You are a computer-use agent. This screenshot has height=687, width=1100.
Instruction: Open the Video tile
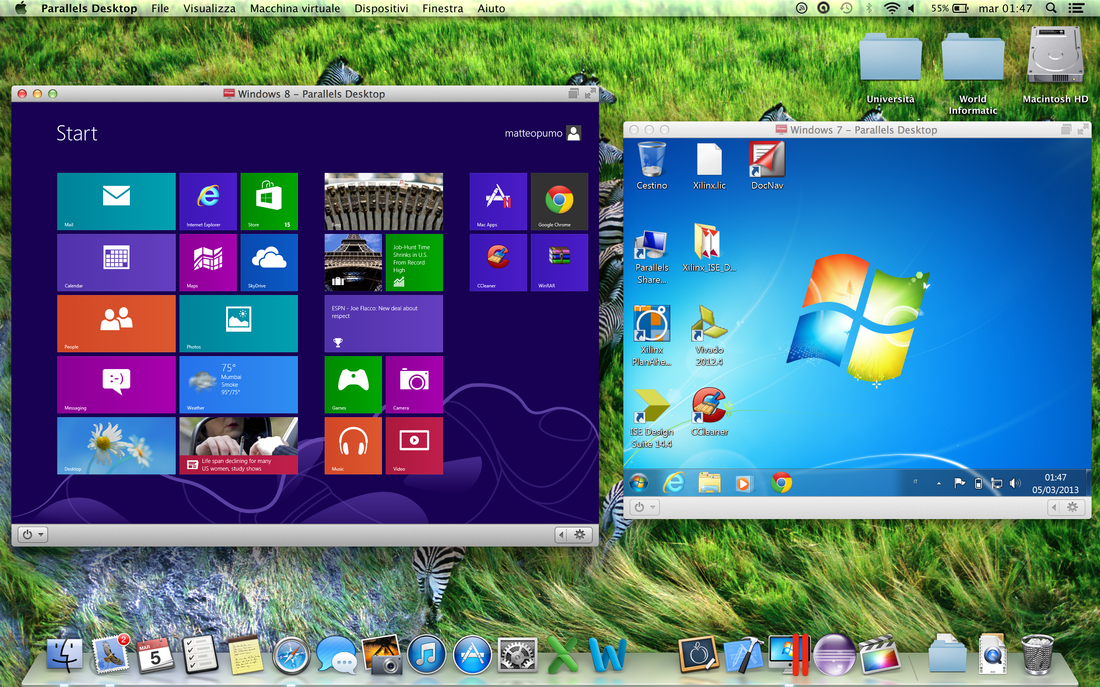click(x=414, y=446)
